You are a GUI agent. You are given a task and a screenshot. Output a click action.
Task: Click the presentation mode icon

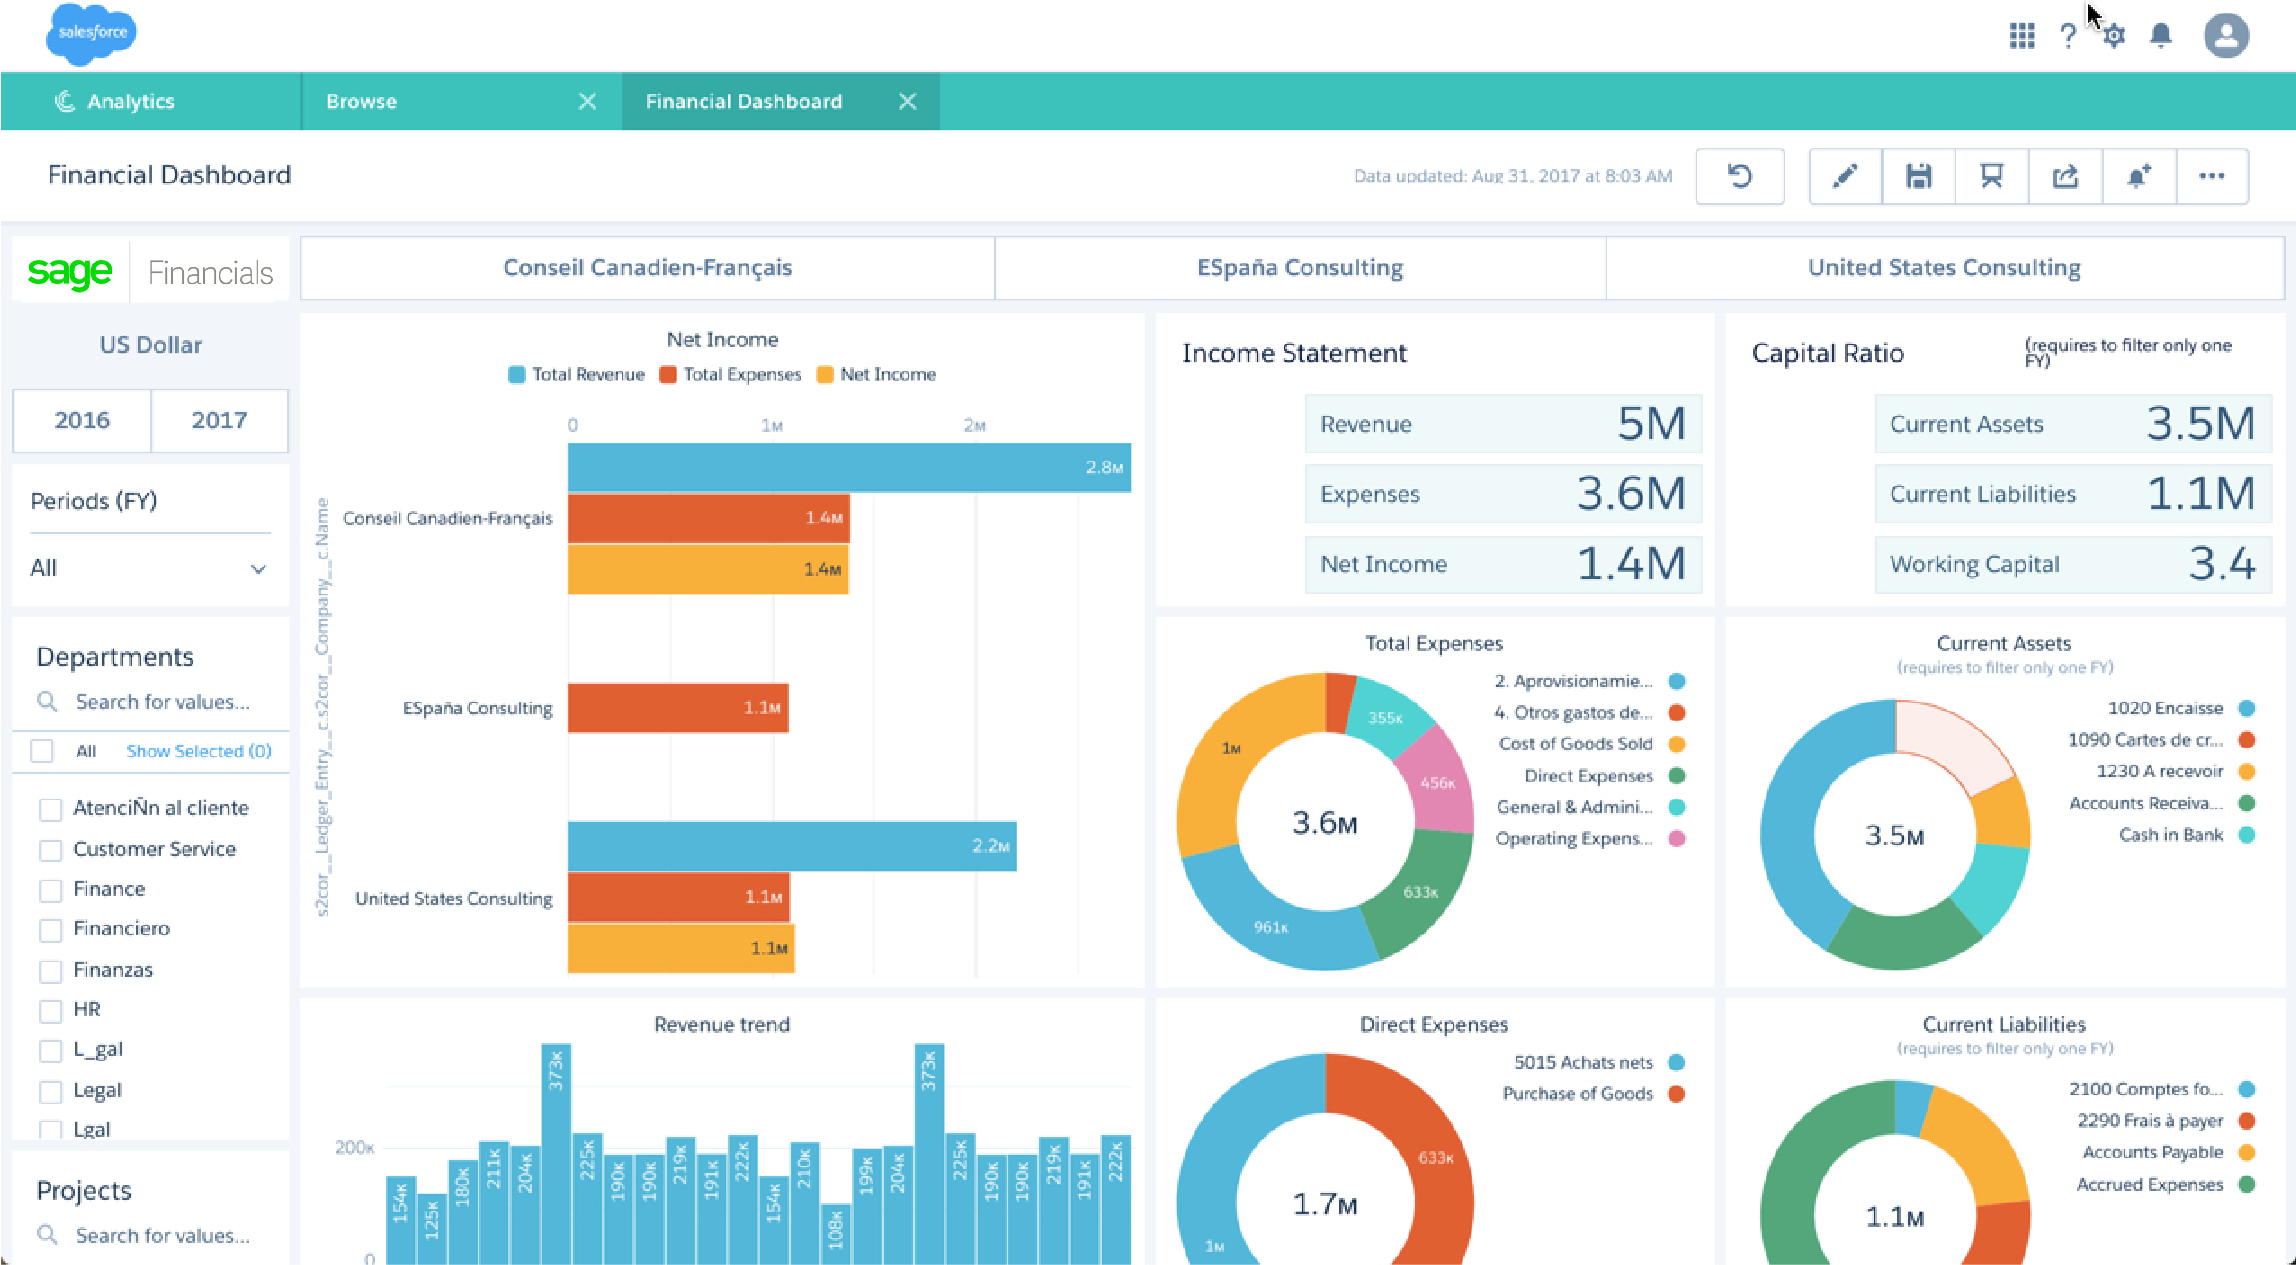[1991, 176]
